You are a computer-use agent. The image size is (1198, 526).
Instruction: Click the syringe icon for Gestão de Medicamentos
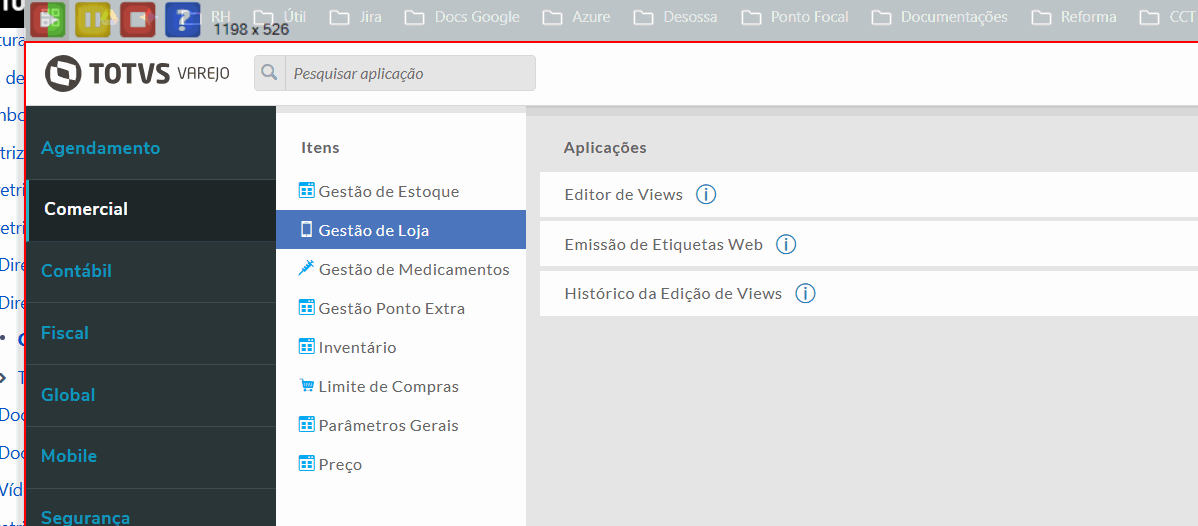pyautogui.click(x=306, y=269)
